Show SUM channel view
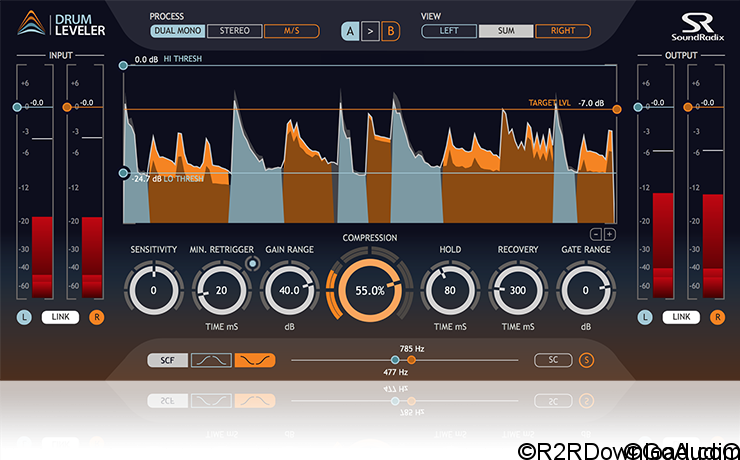 (x=506, y=31)
